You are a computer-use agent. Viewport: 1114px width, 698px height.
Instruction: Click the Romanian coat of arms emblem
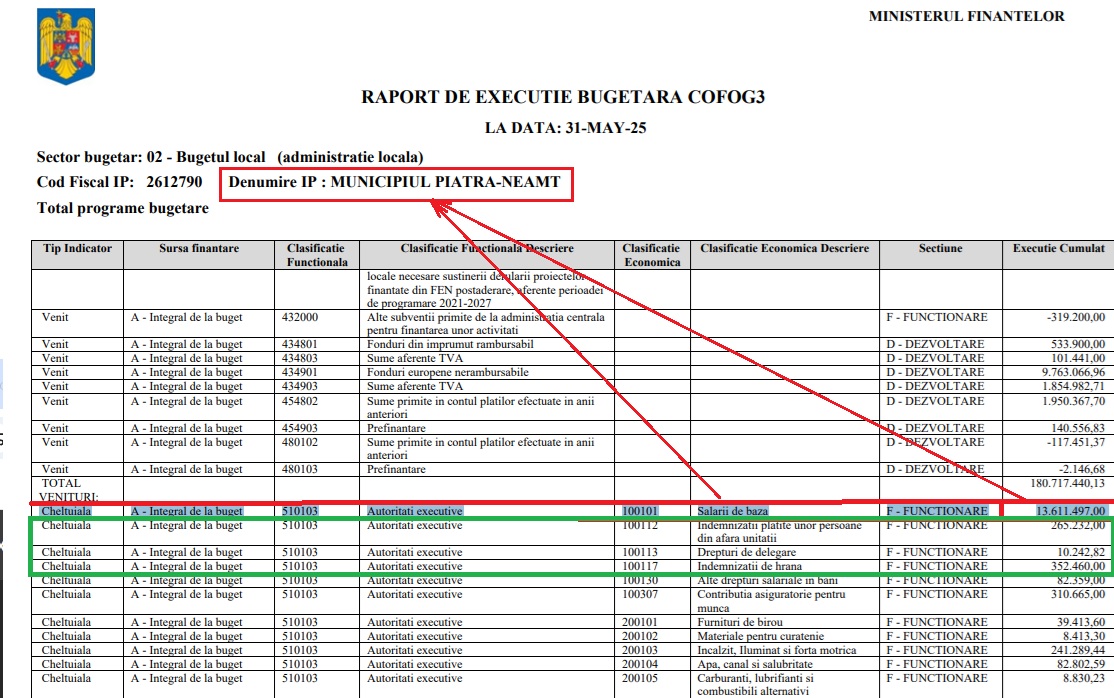[x=66, y=47]
